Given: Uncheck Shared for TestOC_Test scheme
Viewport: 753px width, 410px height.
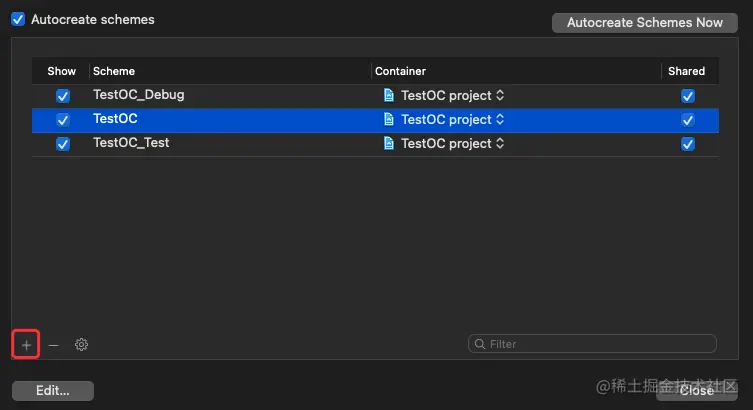Looking at the screenshot, I should (688, 144).
